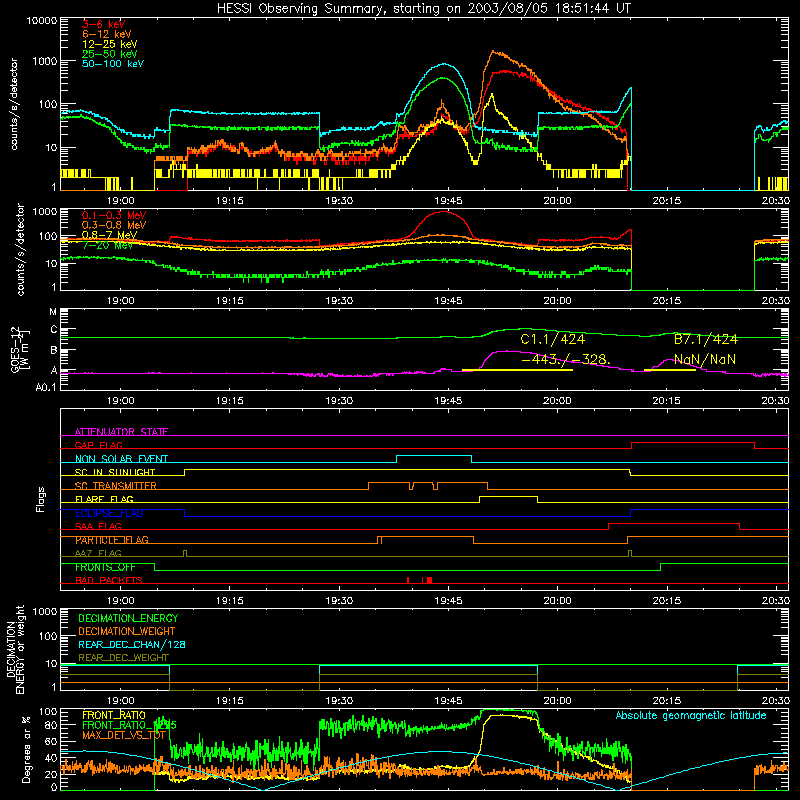Click the Degrees or % axis title
This screenshot has height=800, width=800.
[x=26, y=750]
